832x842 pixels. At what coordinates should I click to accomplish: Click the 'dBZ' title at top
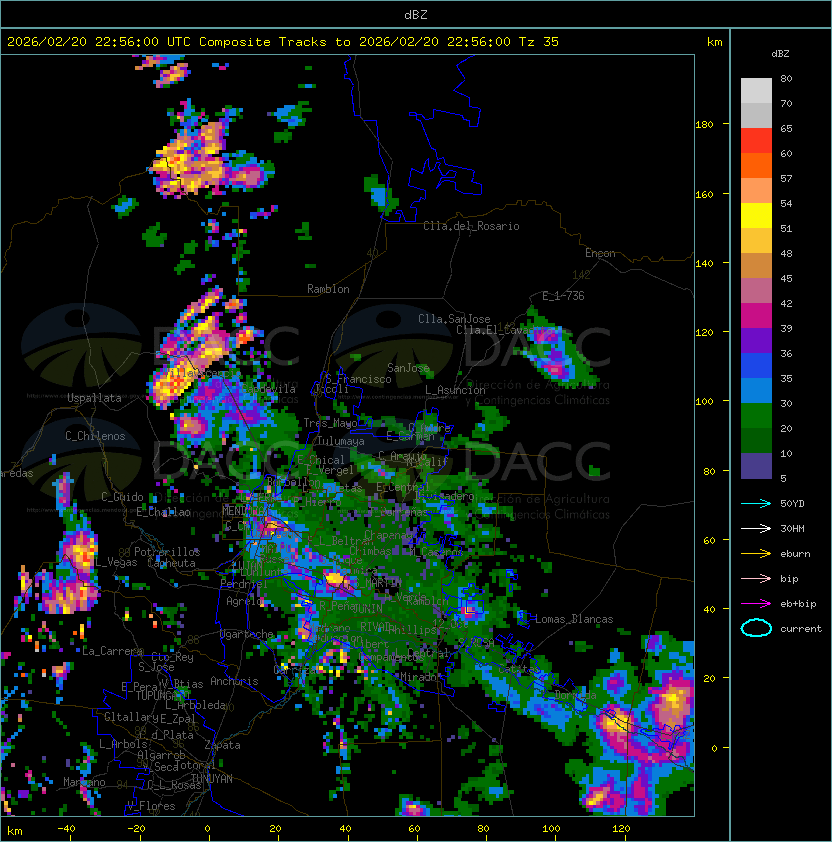[x=416, y=14]
